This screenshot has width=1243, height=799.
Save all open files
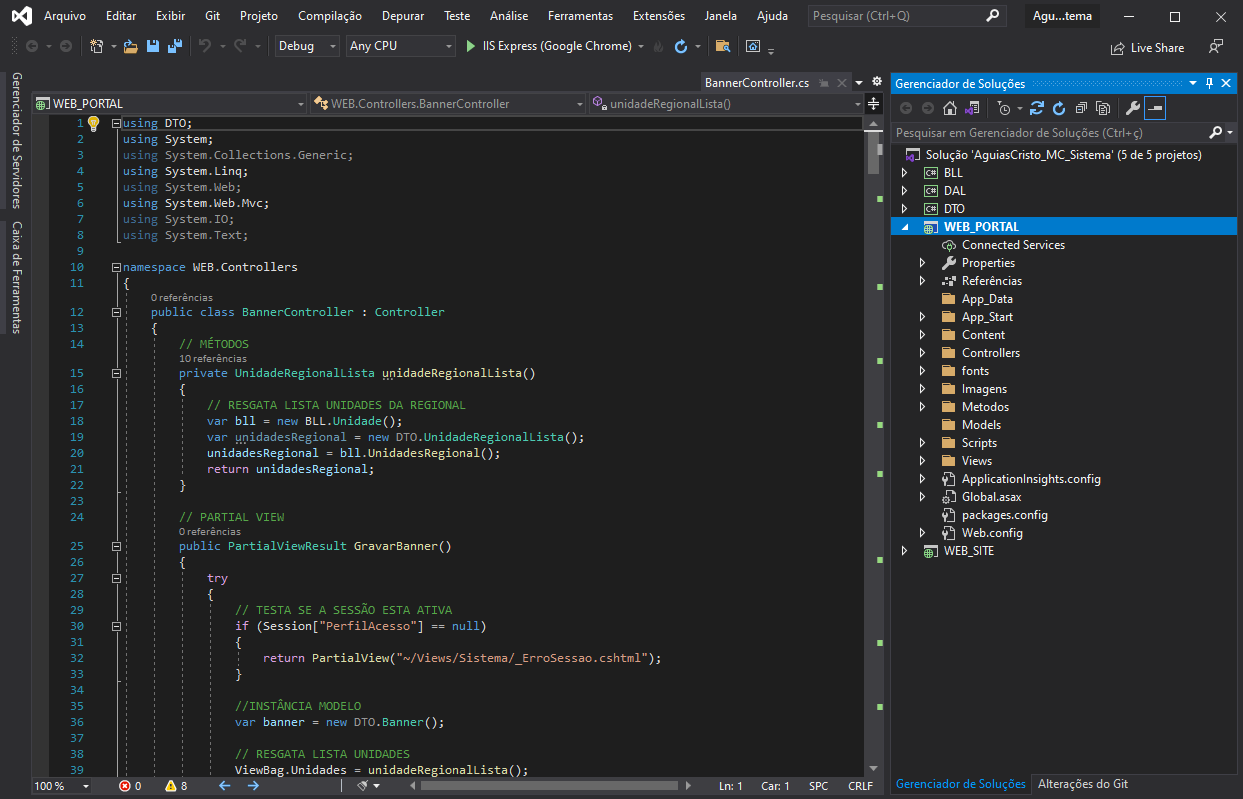173,46
